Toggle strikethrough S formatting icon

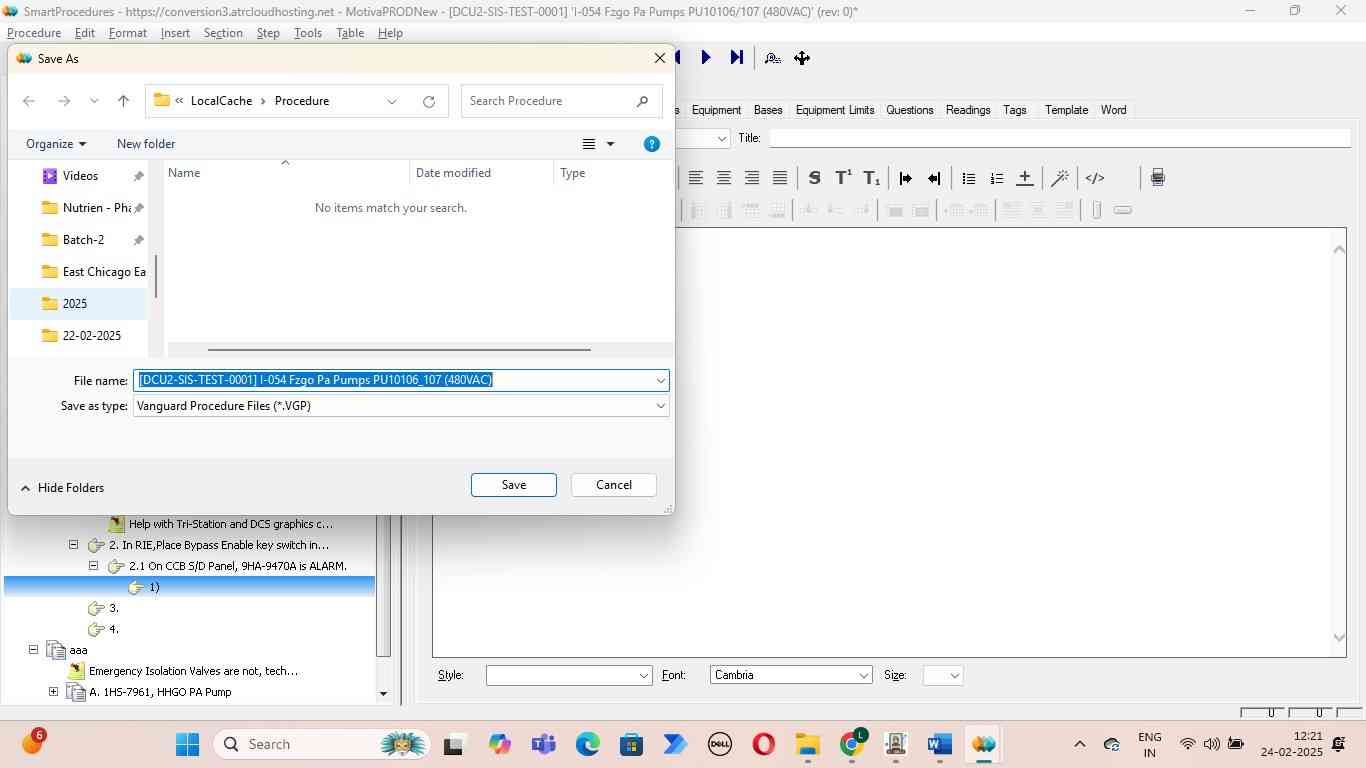[814, 178]
